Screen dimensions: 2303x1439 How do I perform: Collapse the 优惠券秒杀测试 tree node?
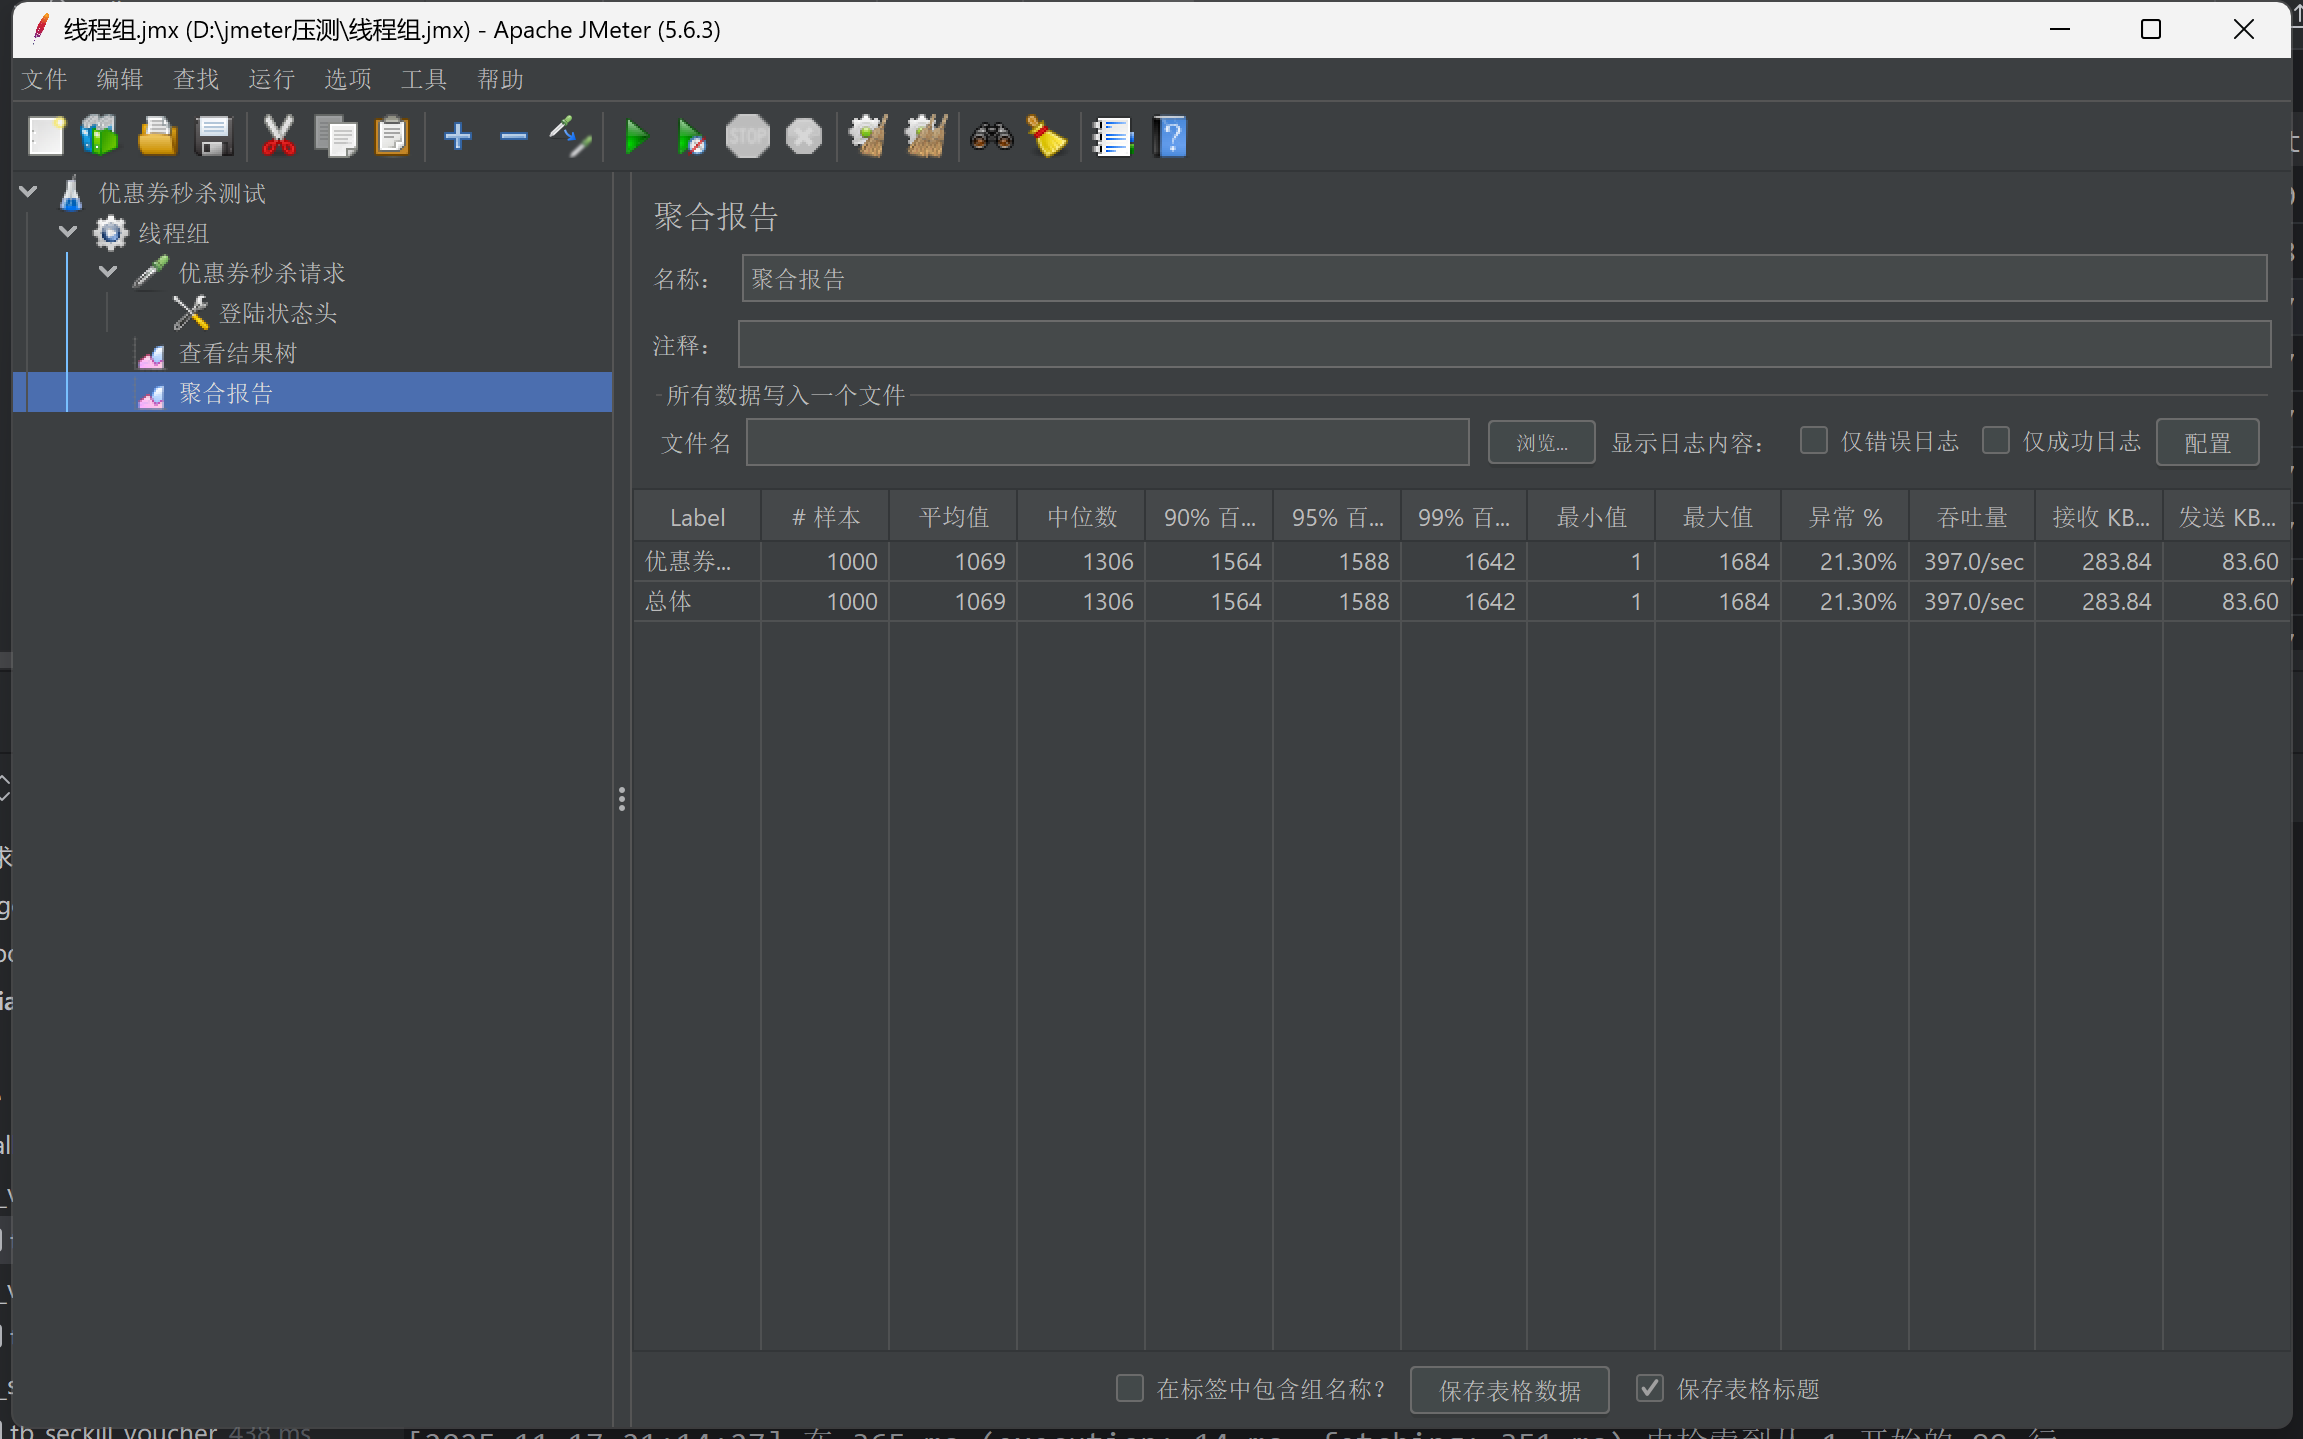click(28, 192)
